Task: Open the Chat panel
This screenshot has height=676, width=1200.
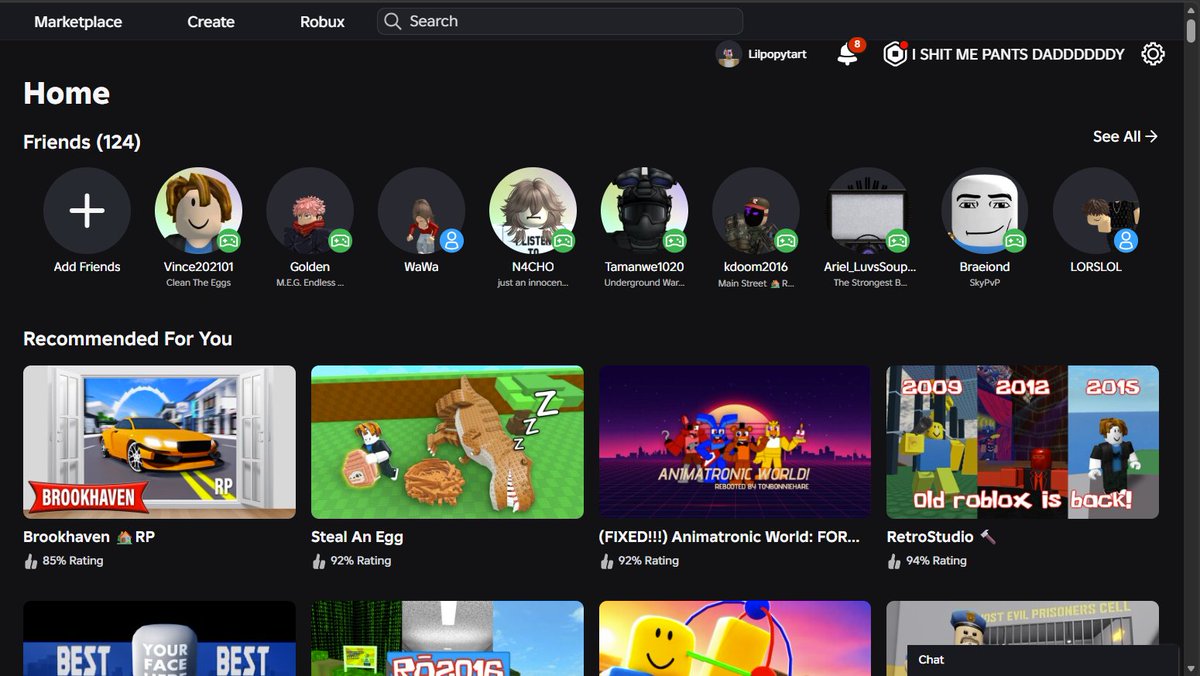Action: (x=1042, y=660)
